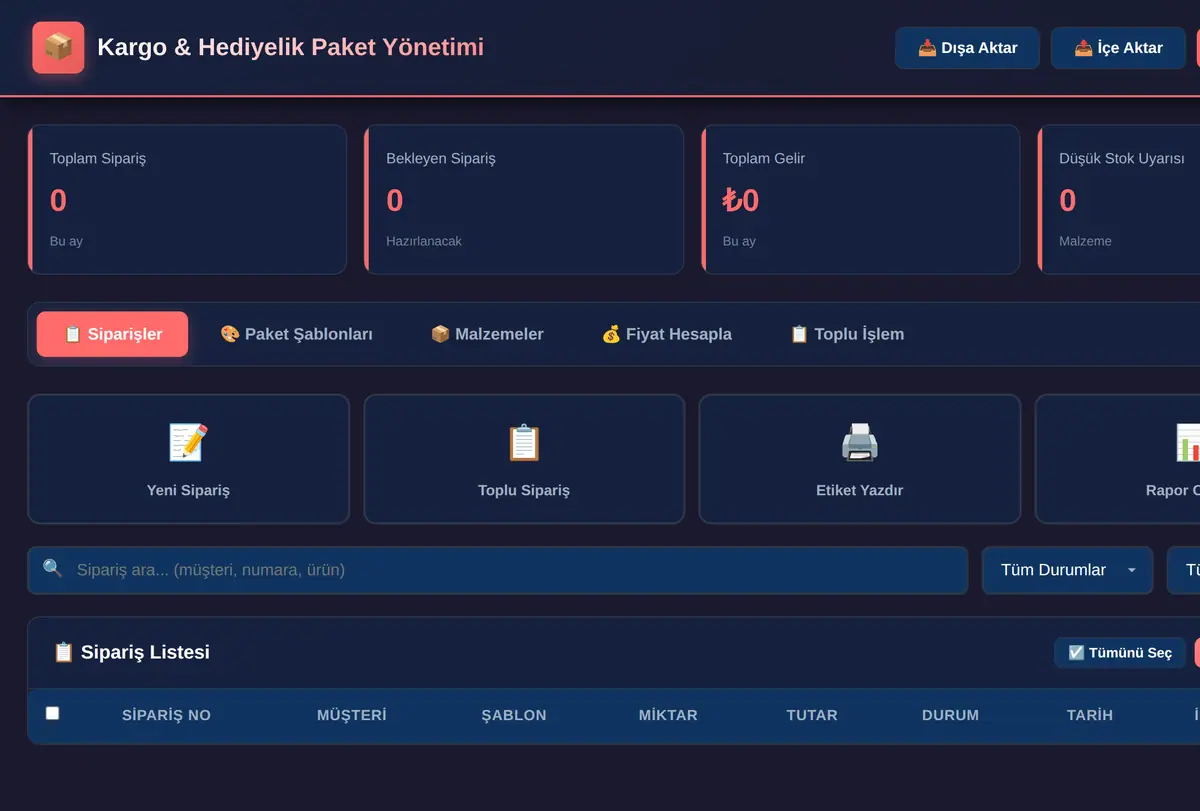Click the Düşük Stok Uyarısı card
Screen dimensions: 1200x811
click(x=1119, y=199)
